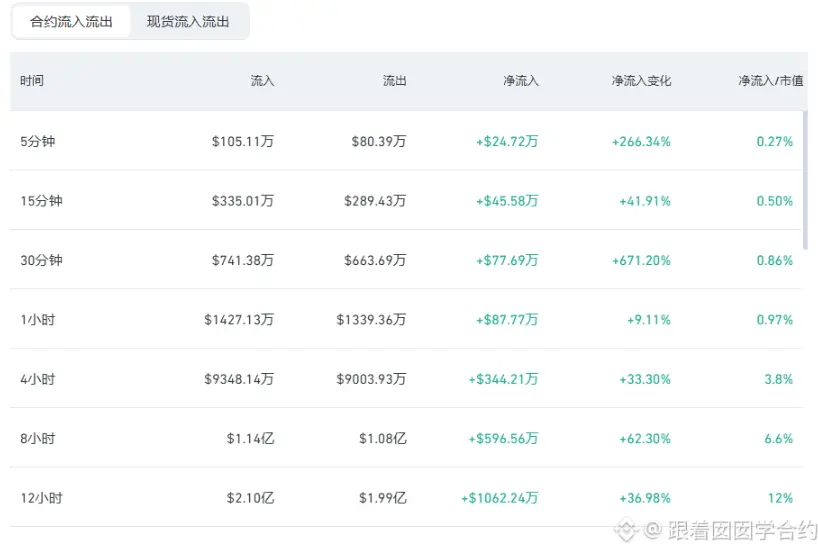Click the +671.20% change value
This screenshot has width=818, height=549.
(x=641, y=260)
